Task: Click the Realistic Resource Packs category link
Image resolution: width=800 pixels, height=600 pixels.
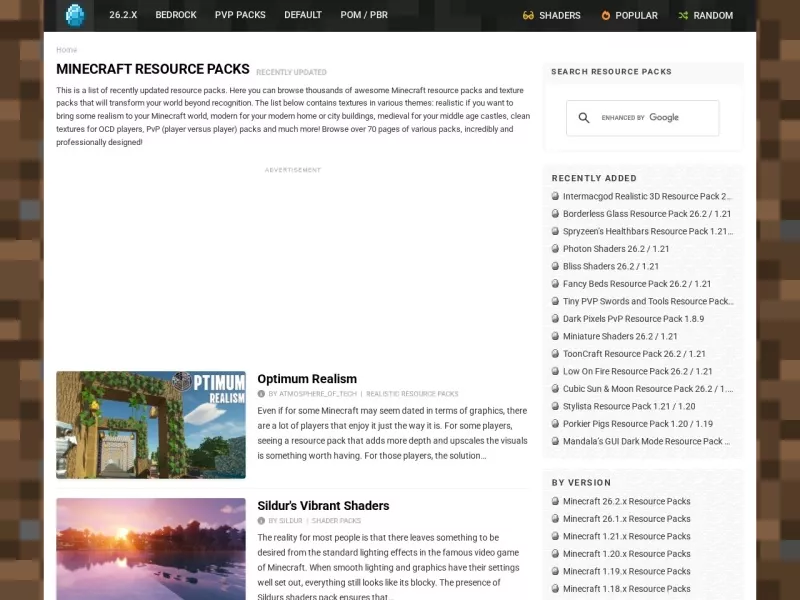Action: point(412,394)
